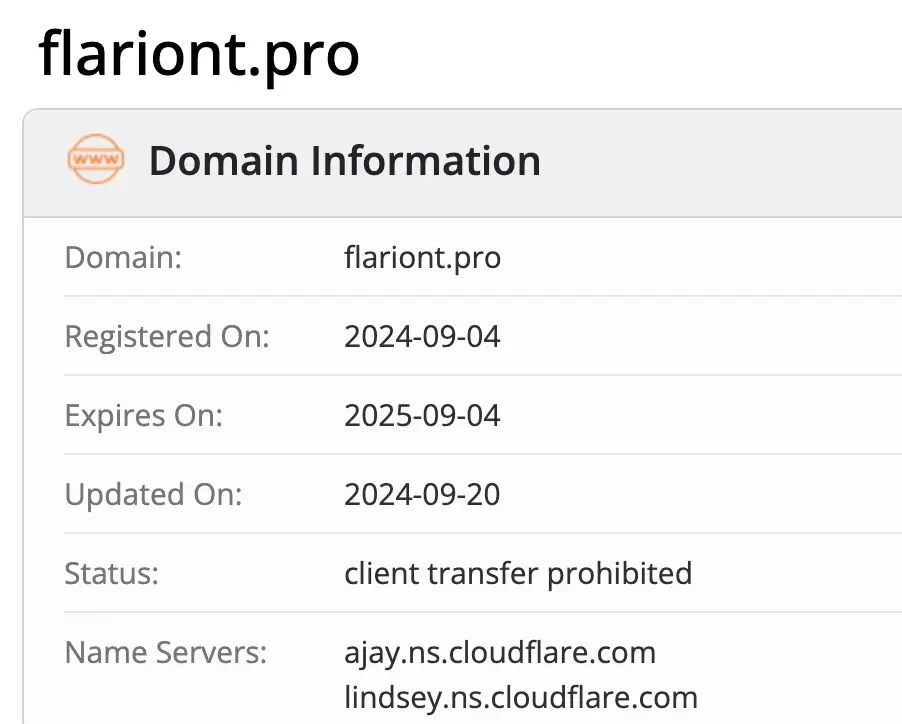This screenshot has width=902, height=724.
Task: Select the client transfer prohibited status
Action: (x=518, y=573)
